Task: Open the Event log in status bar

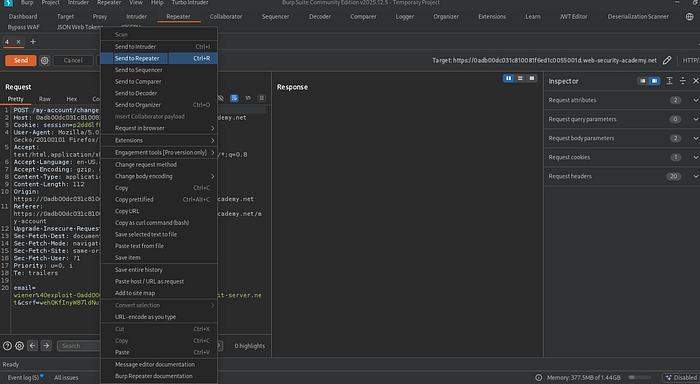Action: (23, 378)
